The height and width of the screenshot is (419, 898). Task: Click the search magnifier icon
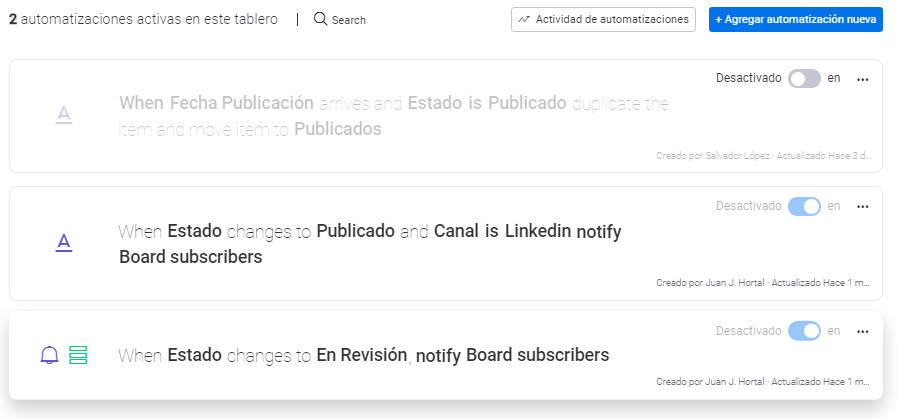[320, 19]
